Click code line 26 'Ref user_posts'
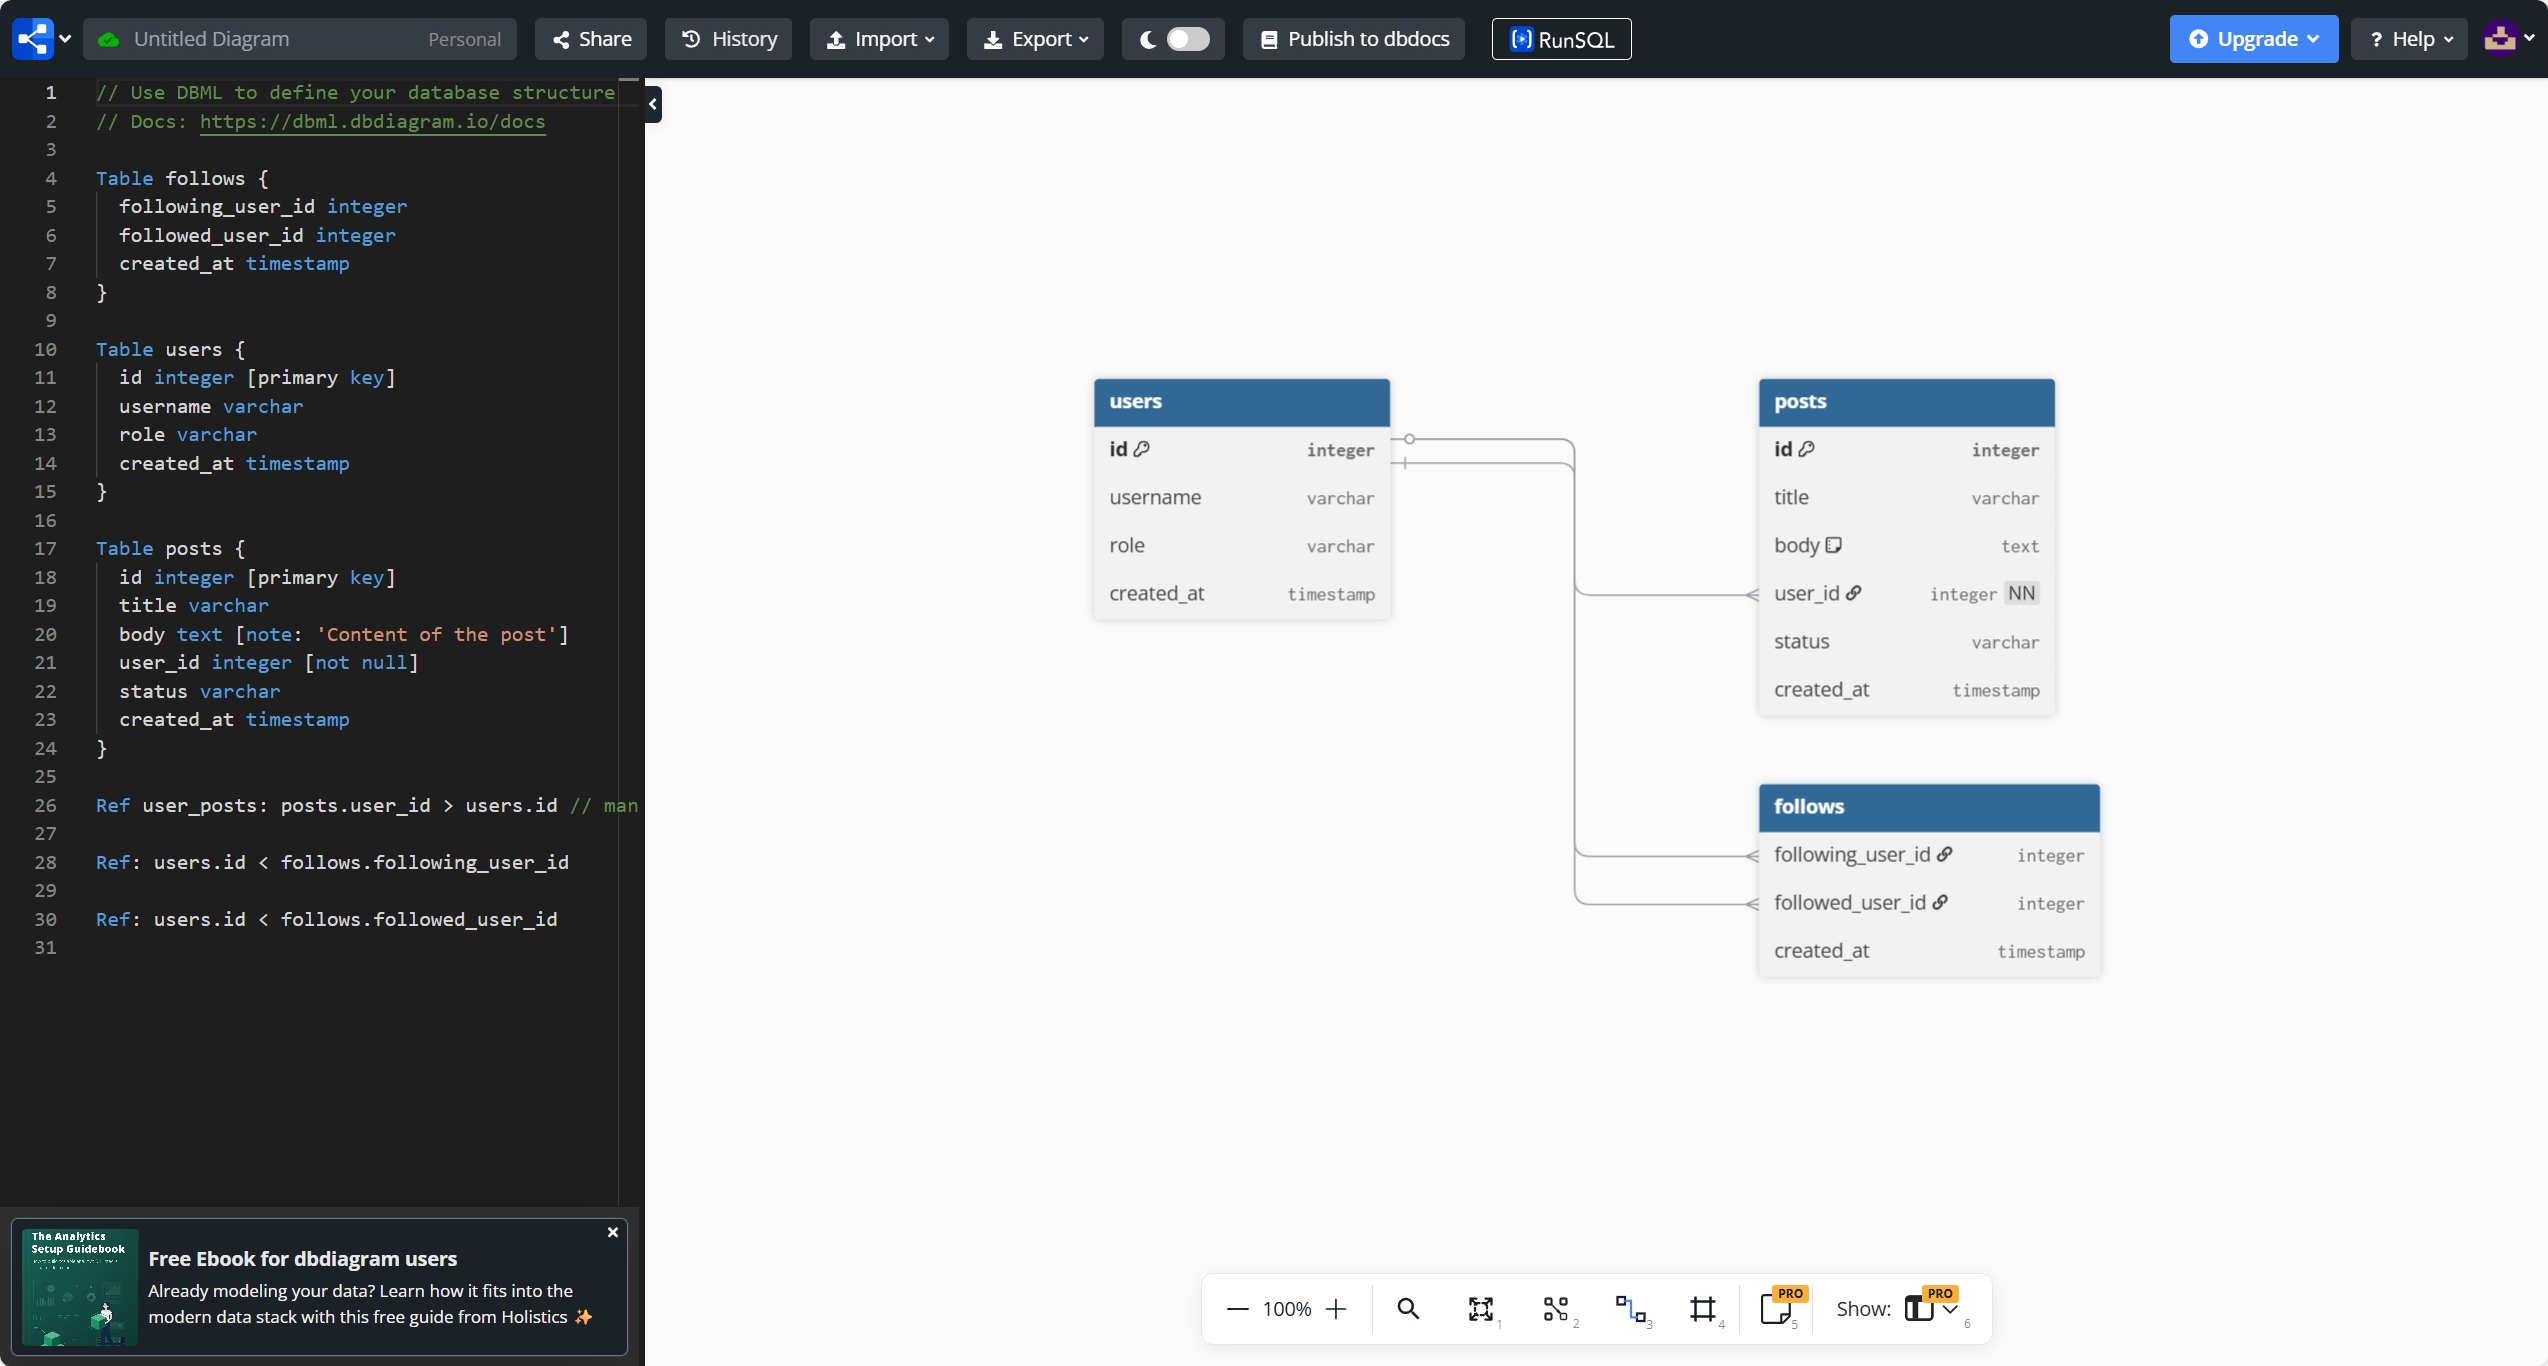 coord(366,805)
